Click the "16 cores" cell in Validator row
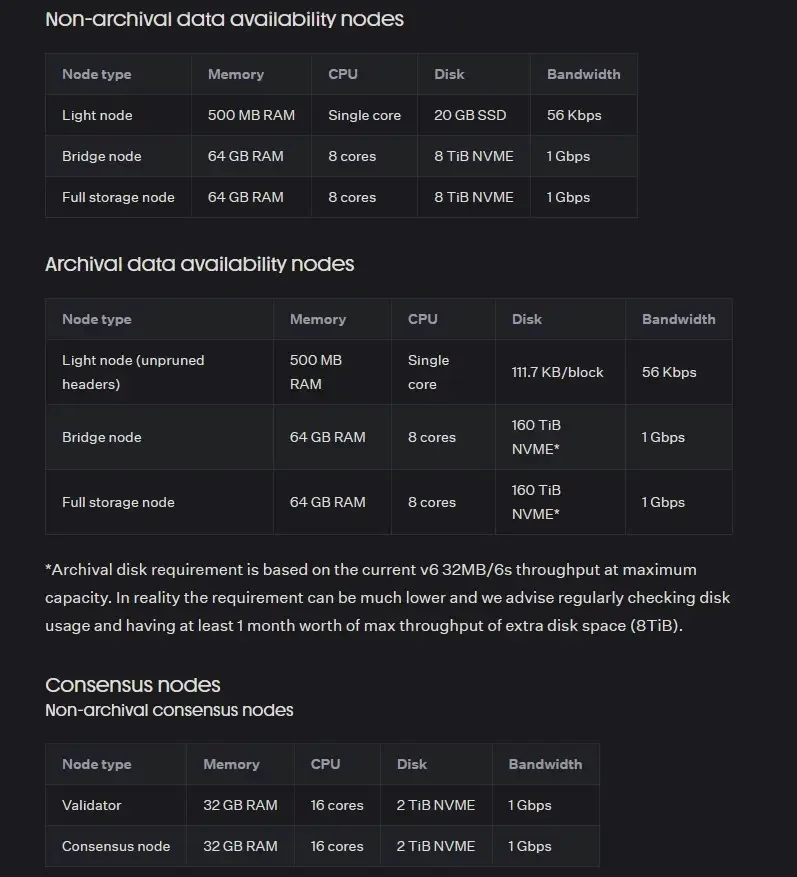Viewport: 797px width, 877px height. pos(337,805)
